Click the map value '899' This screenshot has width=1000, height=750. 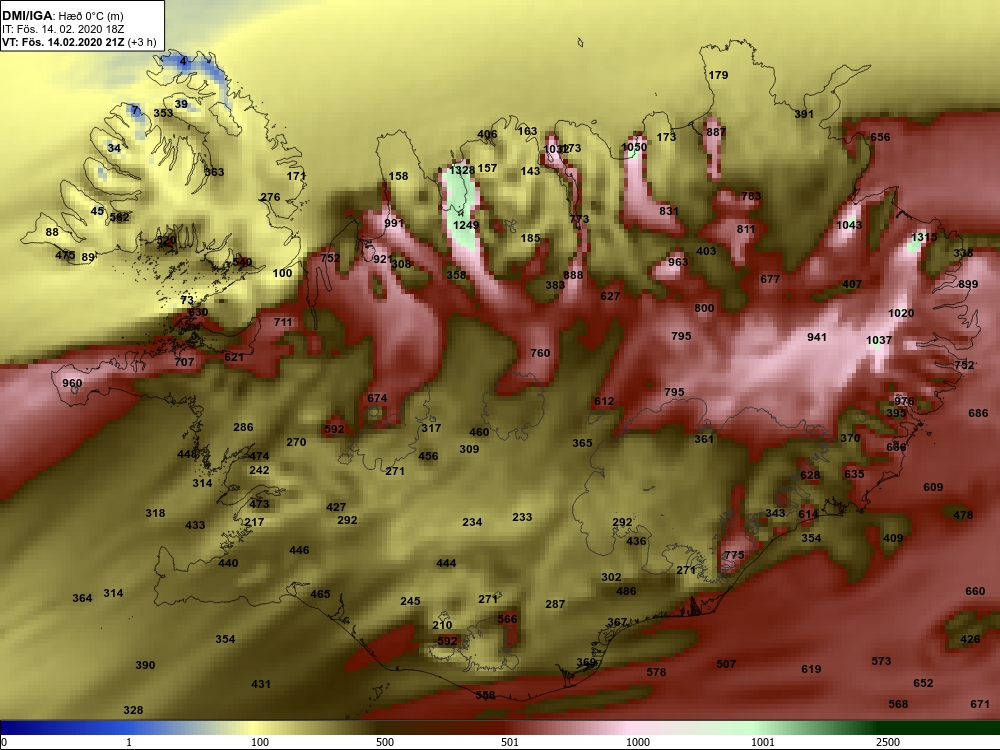click(968, 284)
